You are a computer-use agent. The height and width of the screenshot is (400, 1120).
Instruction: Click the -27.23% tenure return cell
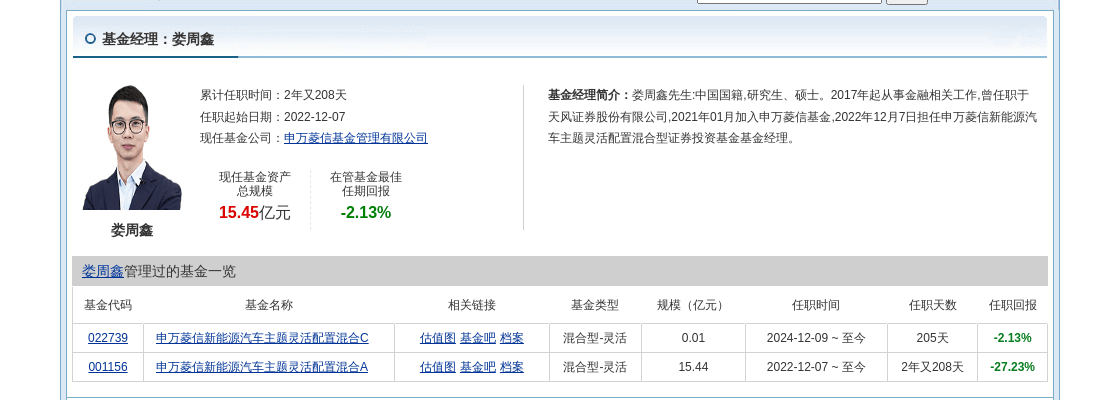[x=1012, y=367]
